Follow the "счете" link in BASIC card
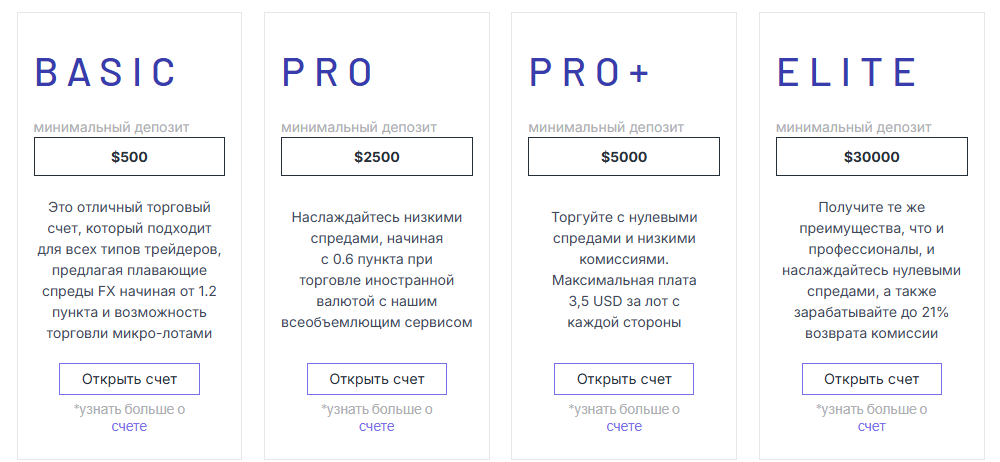1000x462 pixels. tap(129, 426)
